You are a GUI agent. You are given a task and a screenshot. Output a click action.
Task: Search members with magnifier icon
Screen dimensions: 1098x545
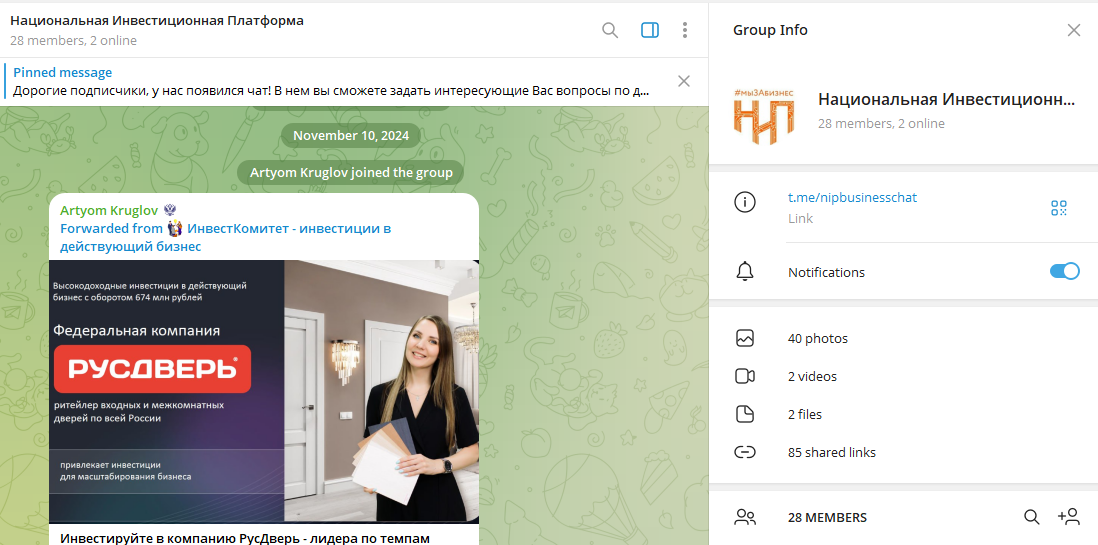point(1031,517)
